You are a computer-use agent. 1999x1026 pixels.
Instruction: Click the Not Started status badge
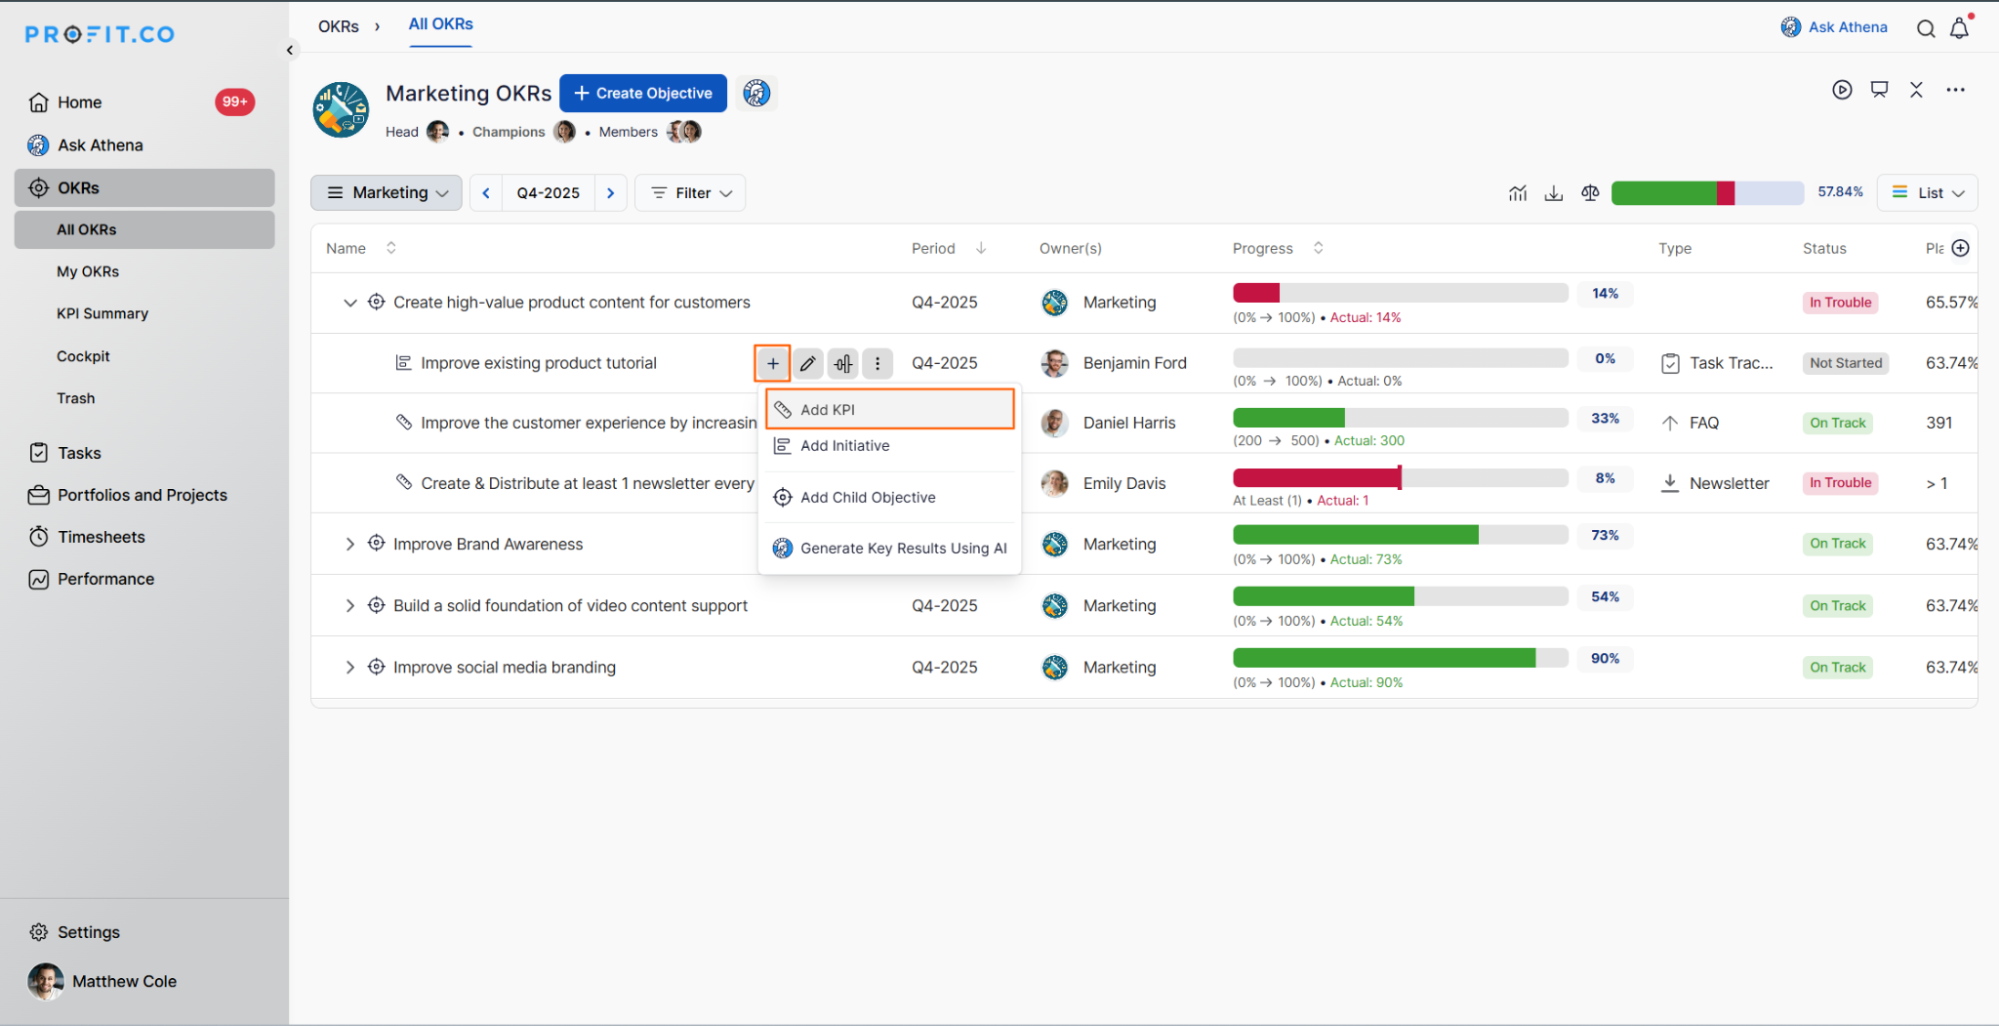point(1845,363)
